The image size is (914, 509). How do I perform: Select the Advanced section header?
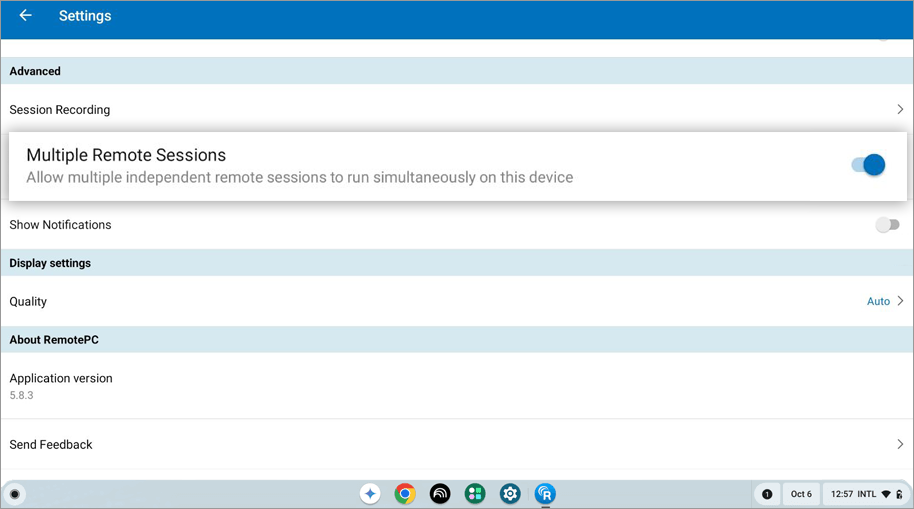tap(35, 71)
